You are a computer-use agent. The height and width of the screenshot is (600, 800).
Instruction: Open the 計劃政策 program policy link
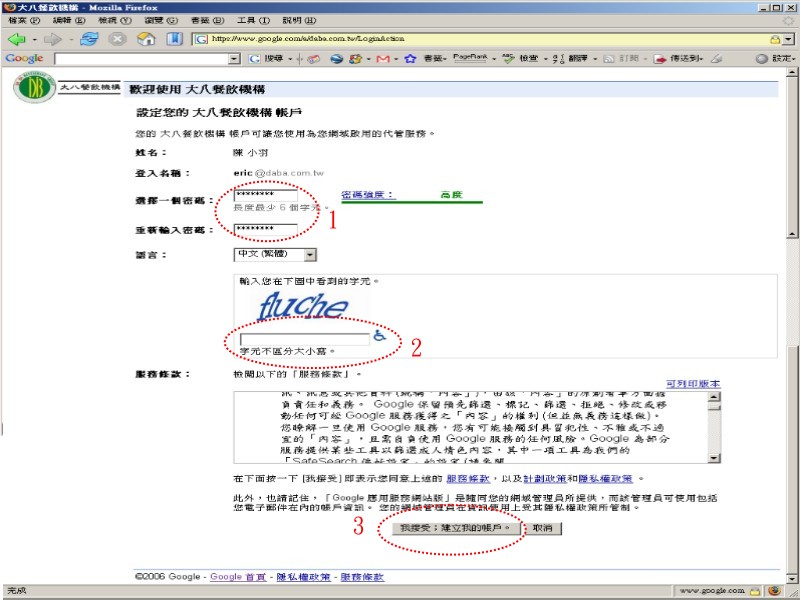point(544,479)
